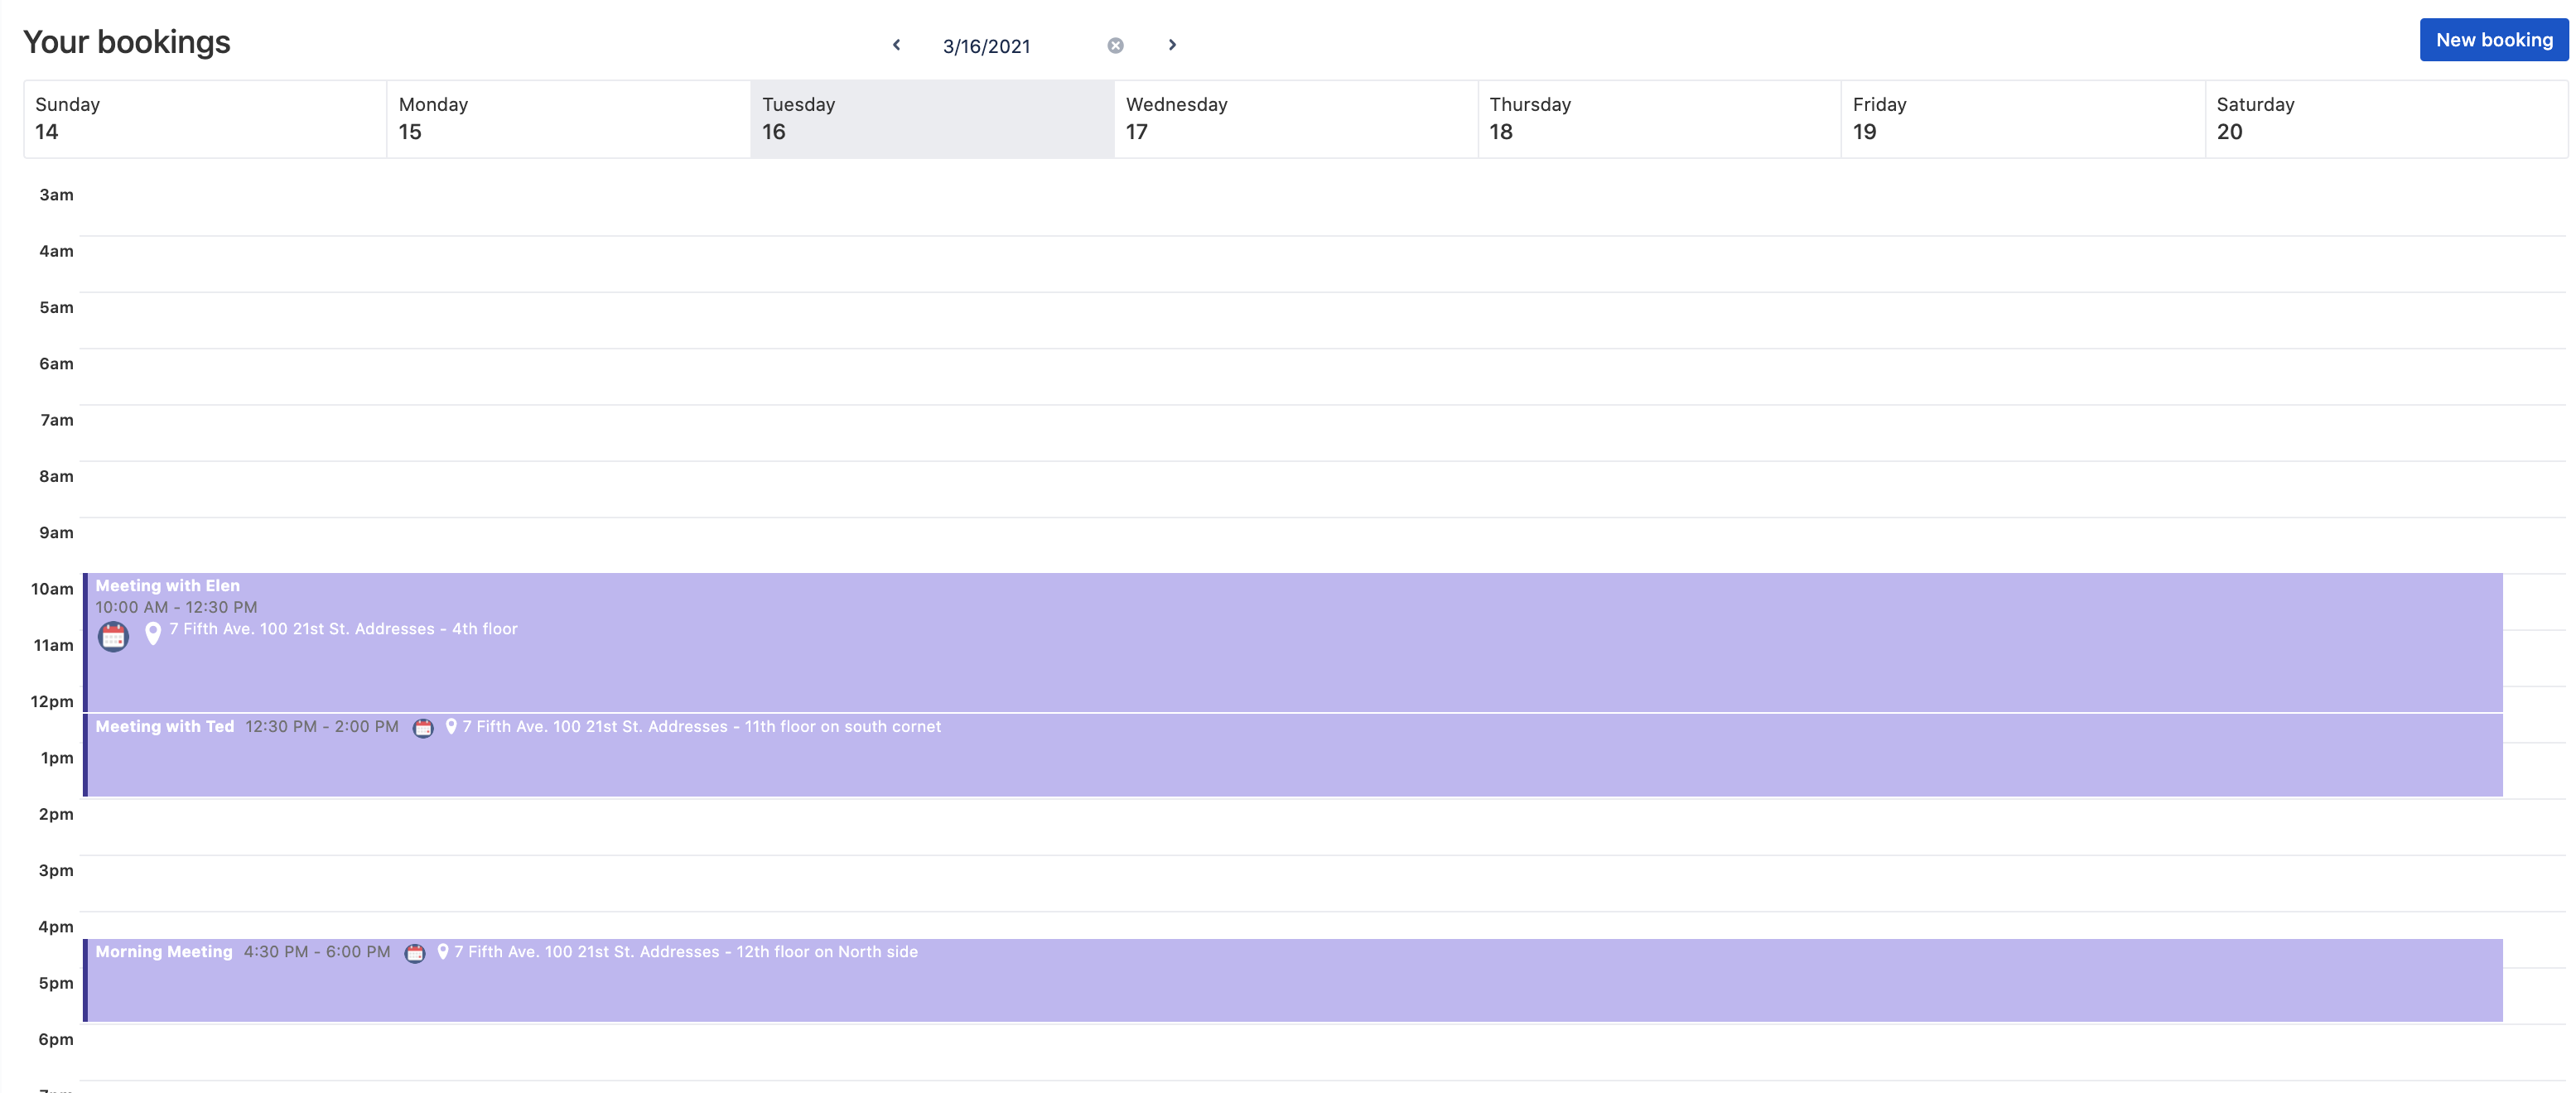The image size is (2576, 1093).
Task: Open the Meeting with Elen booking title
Action: point(167,586)
